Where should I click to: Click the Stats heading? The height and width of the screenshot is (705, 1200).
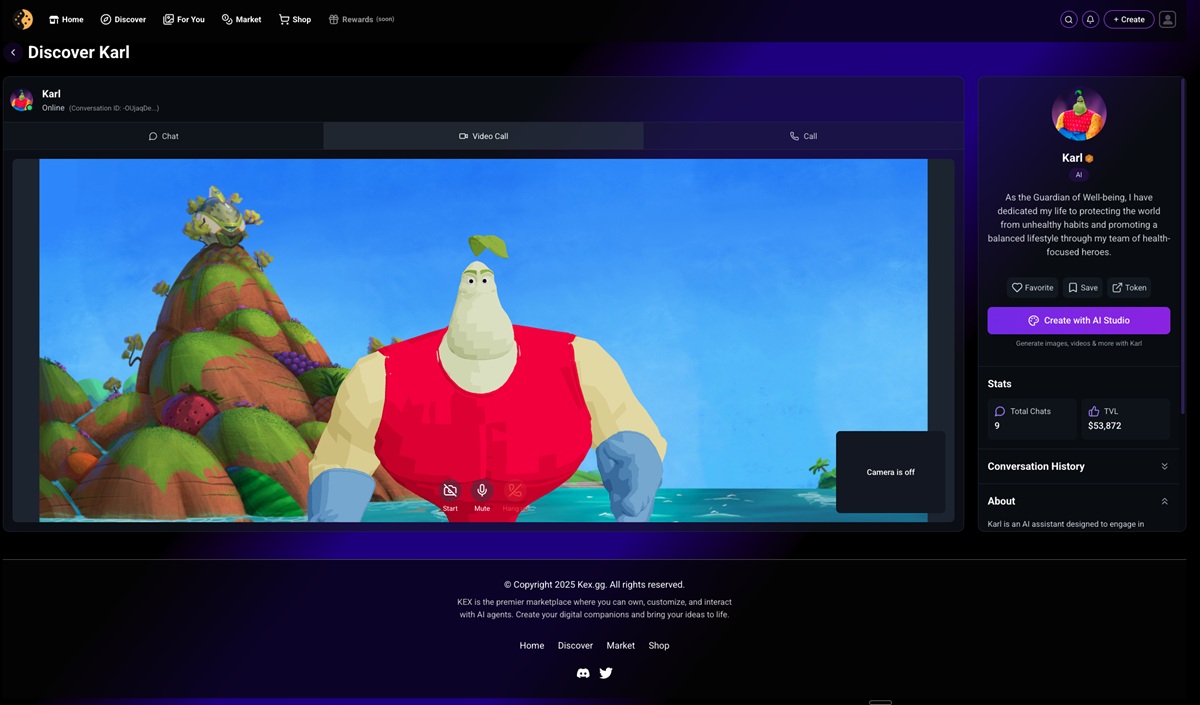click(999, 384)
